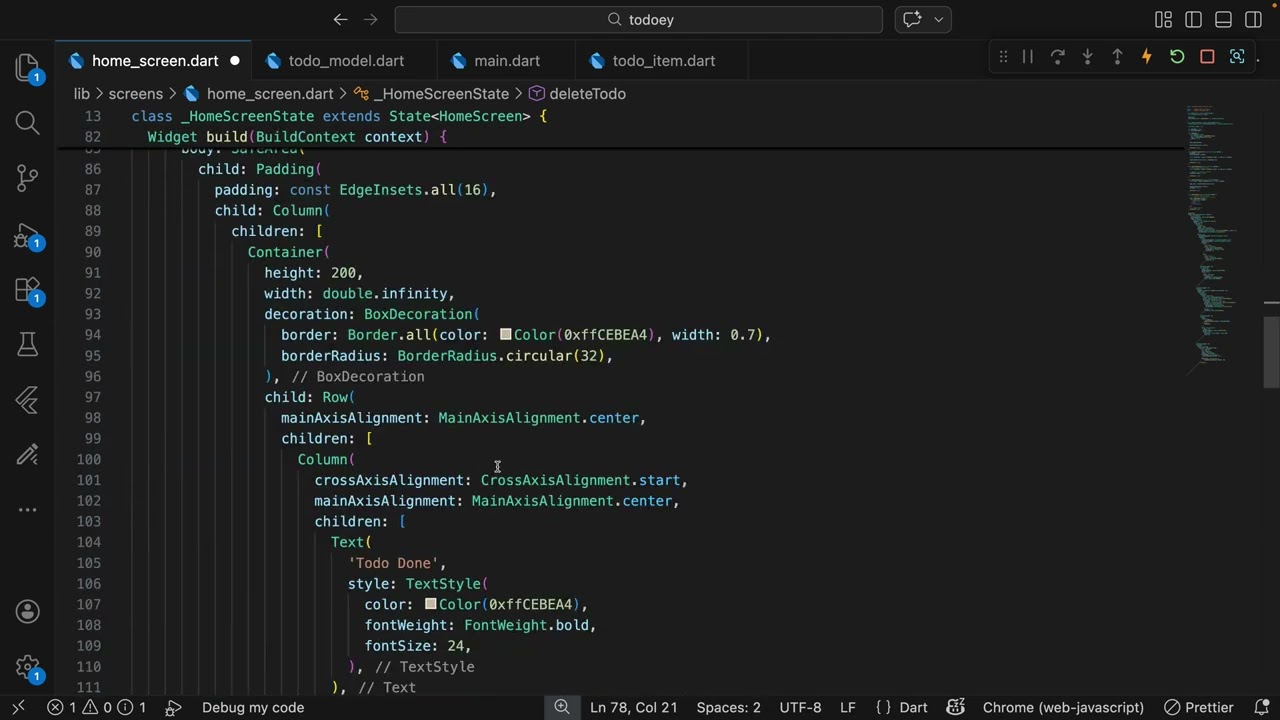Screen dimensions: 1280x720
Task: Click the Spaces: 2 indentation setting
Action: point(728,707)
